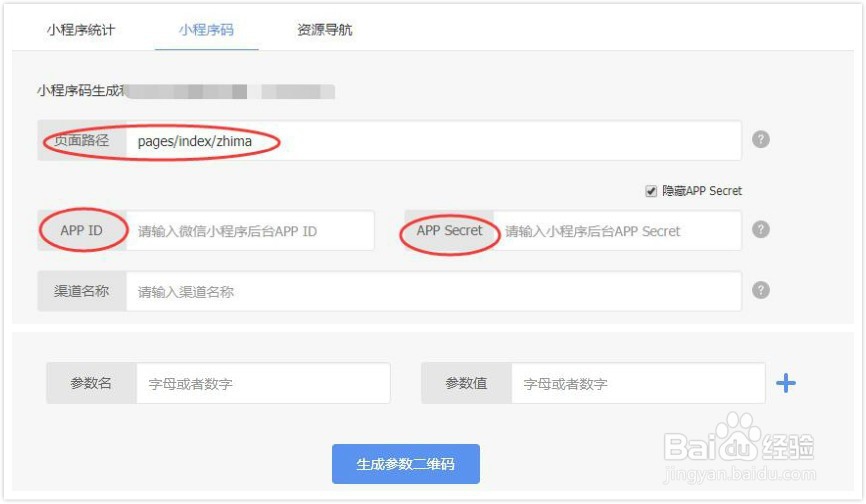This screenshot has width=866, height=504.
Task: Select the 小程序码 tab
Action: (x=206, y=30)
